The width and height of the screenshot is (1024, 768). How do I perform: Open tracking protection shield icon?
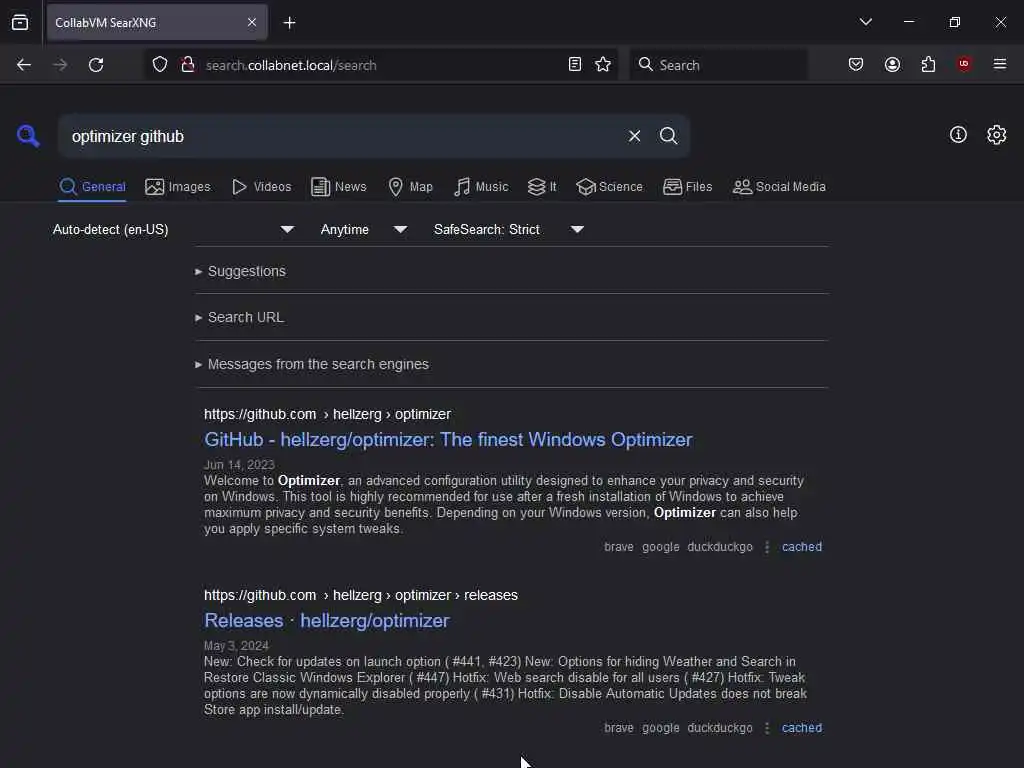[x=160, y=65]
